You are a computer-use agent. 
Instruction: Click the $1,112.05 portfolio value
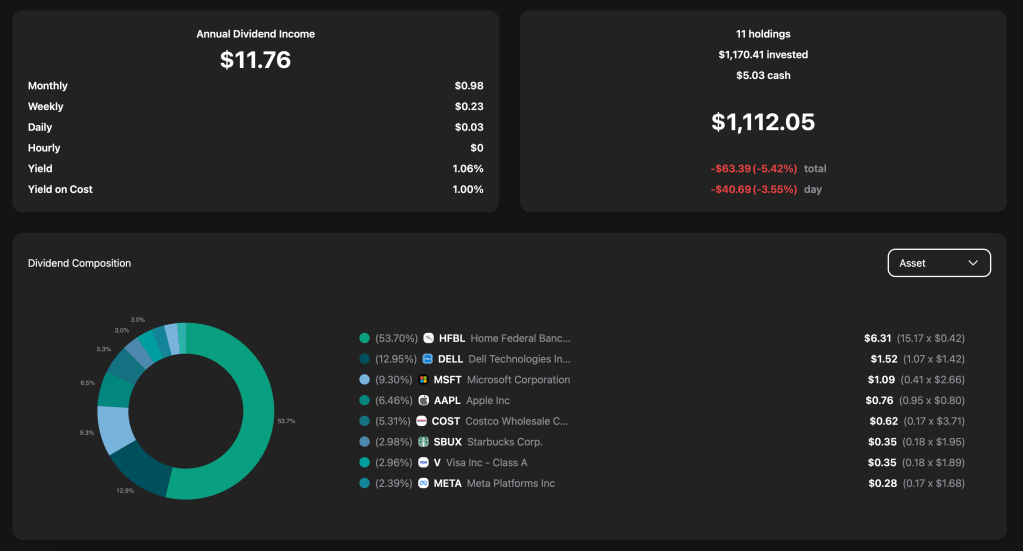[763, 122]
